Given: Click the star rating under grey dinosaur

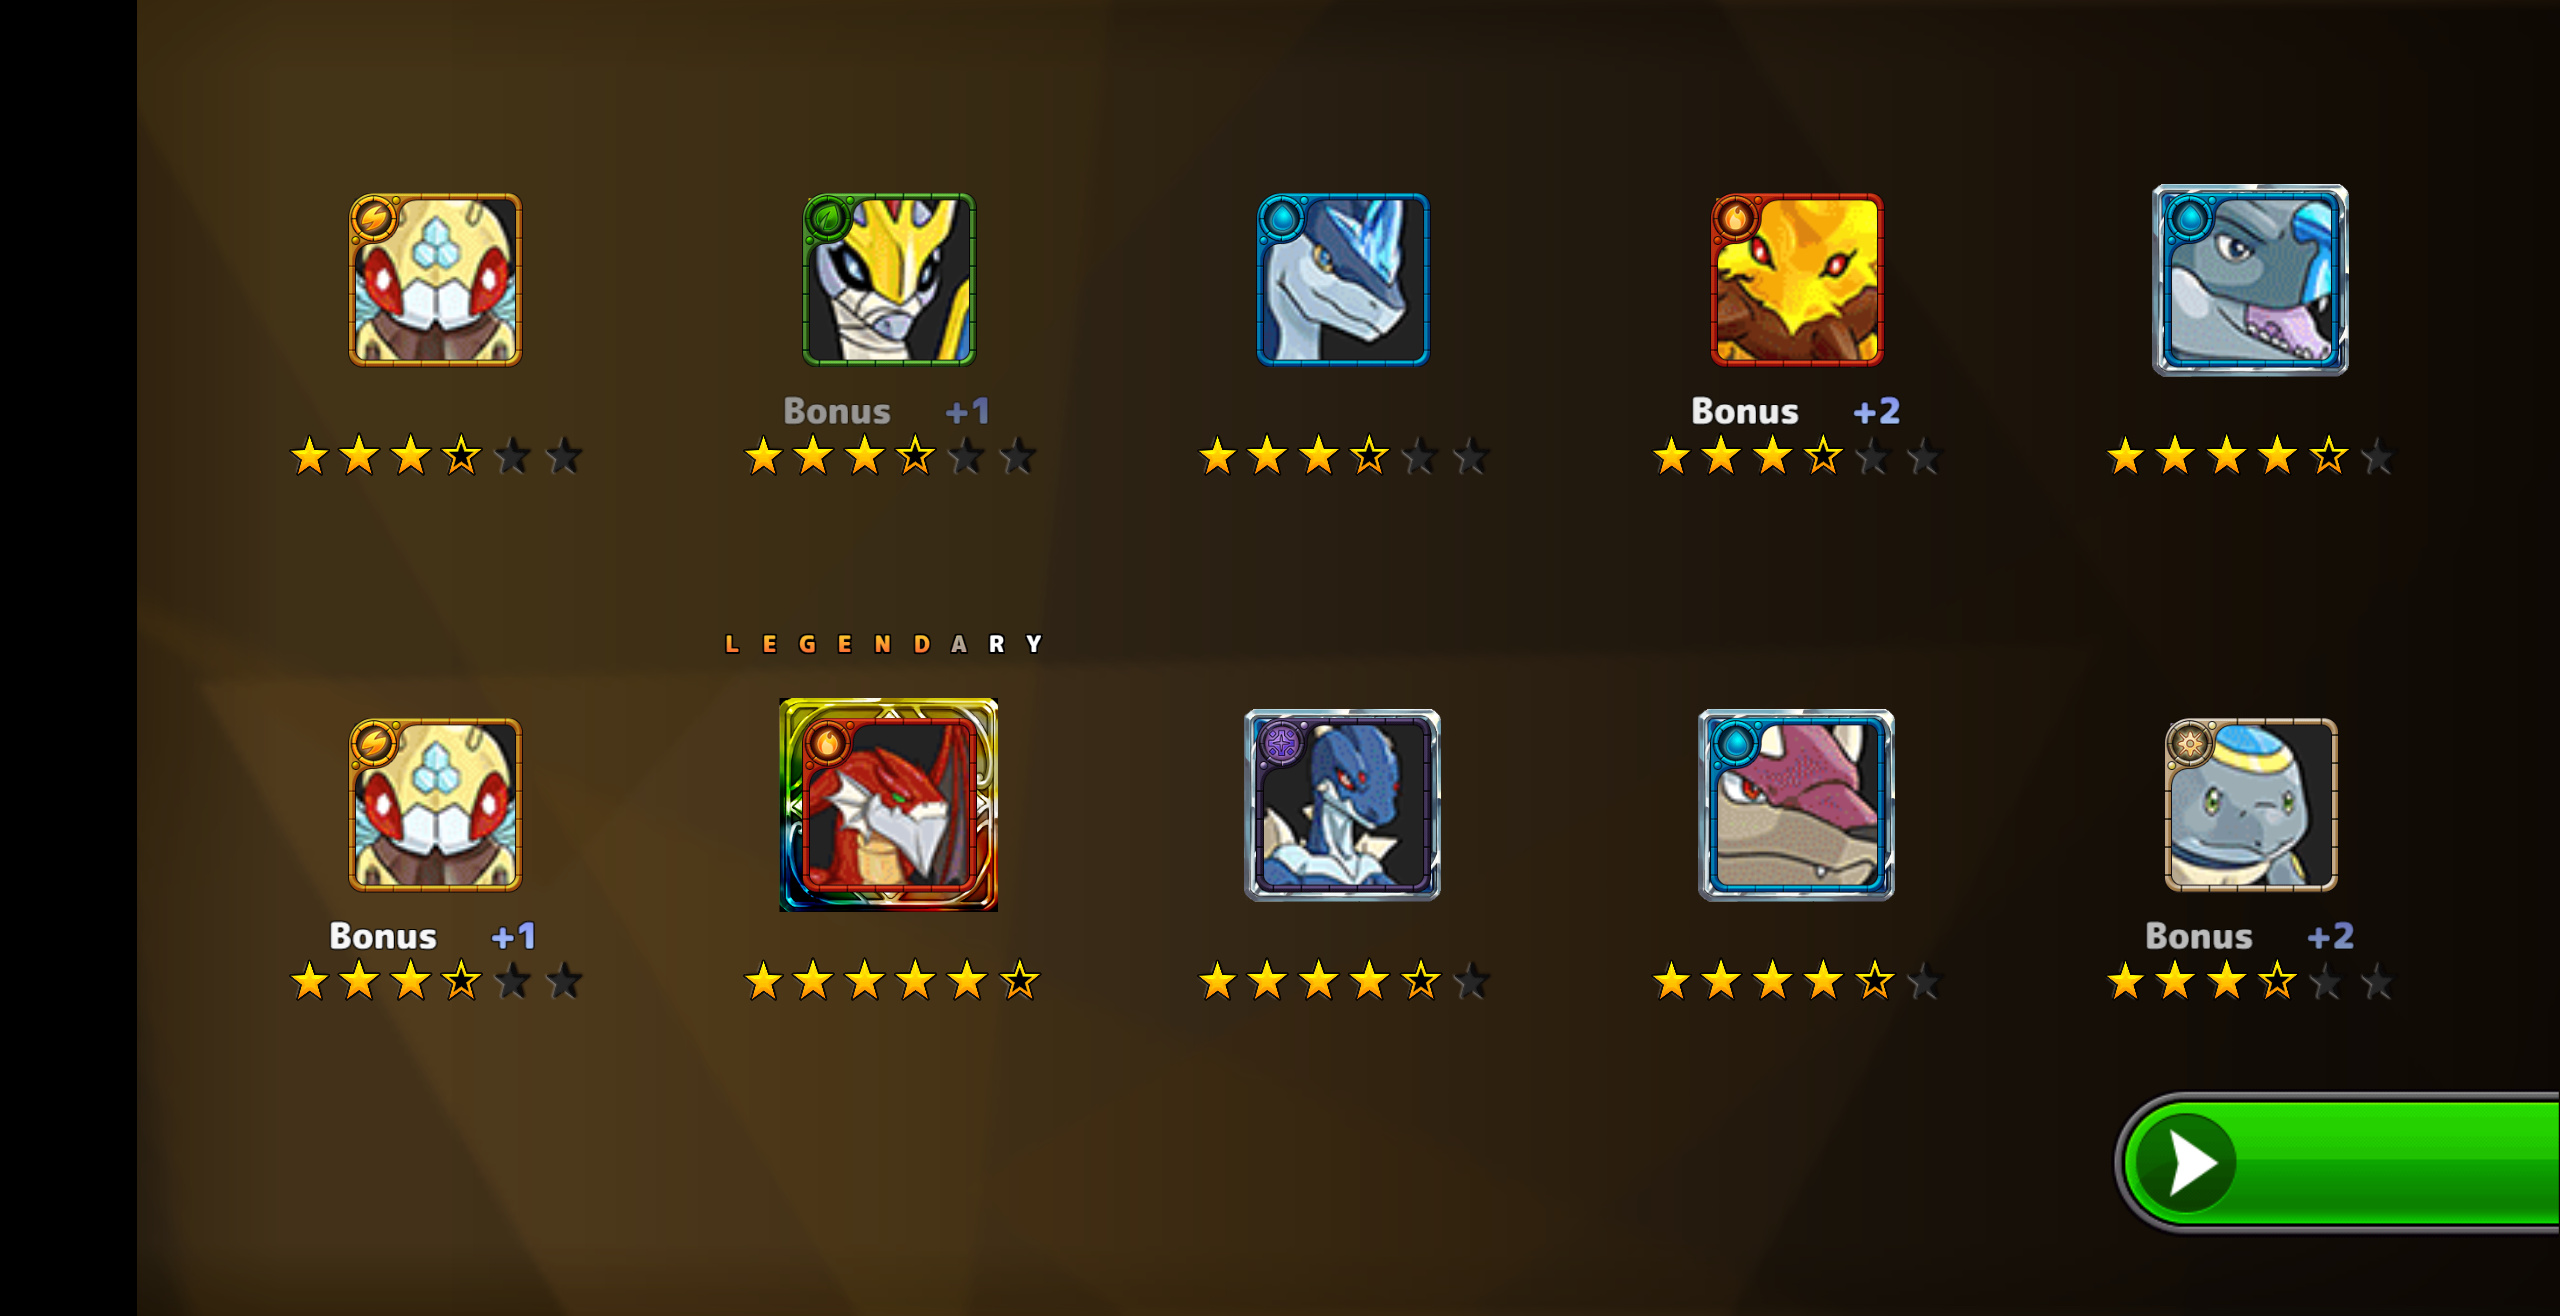Looking at the screenshot, I should point(2250,456).
